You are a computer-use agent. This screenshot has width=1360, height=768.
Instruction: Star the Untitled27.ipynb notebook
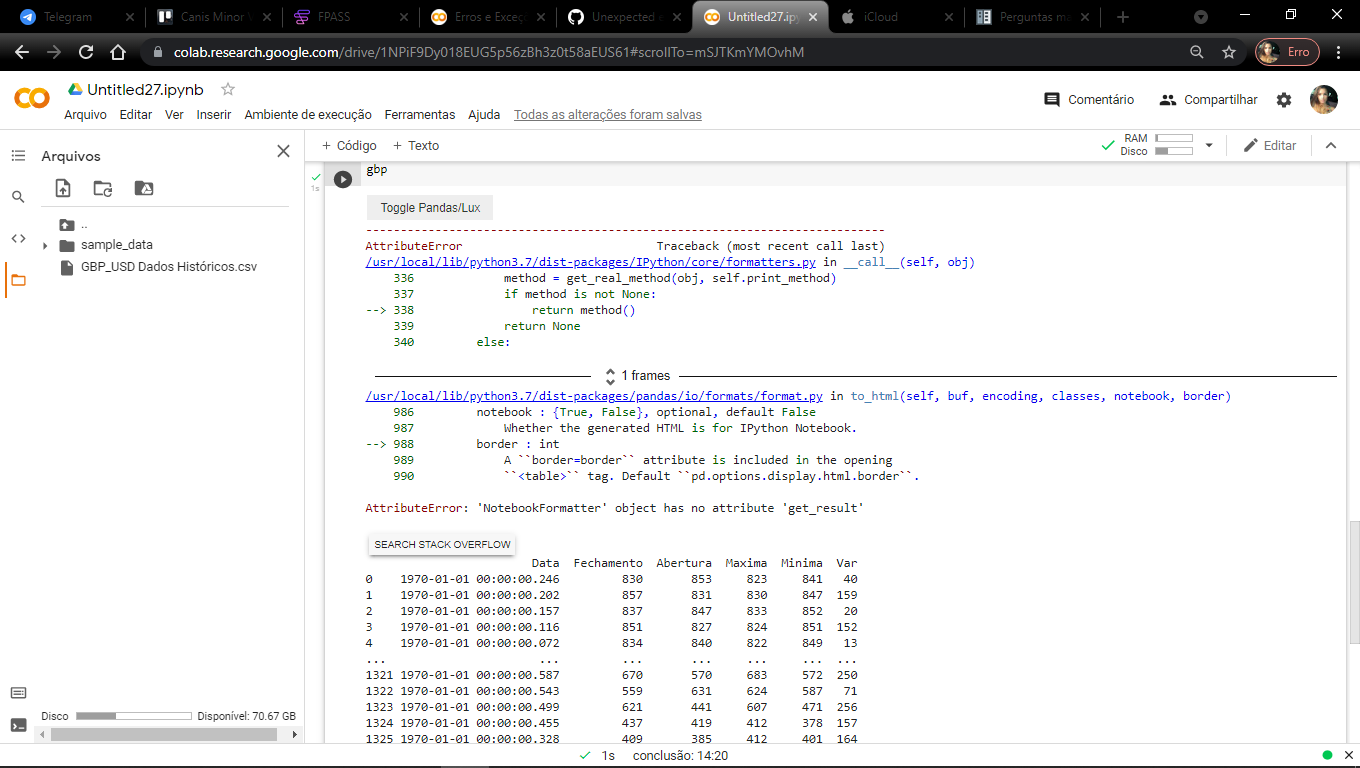tap(227, 88)
